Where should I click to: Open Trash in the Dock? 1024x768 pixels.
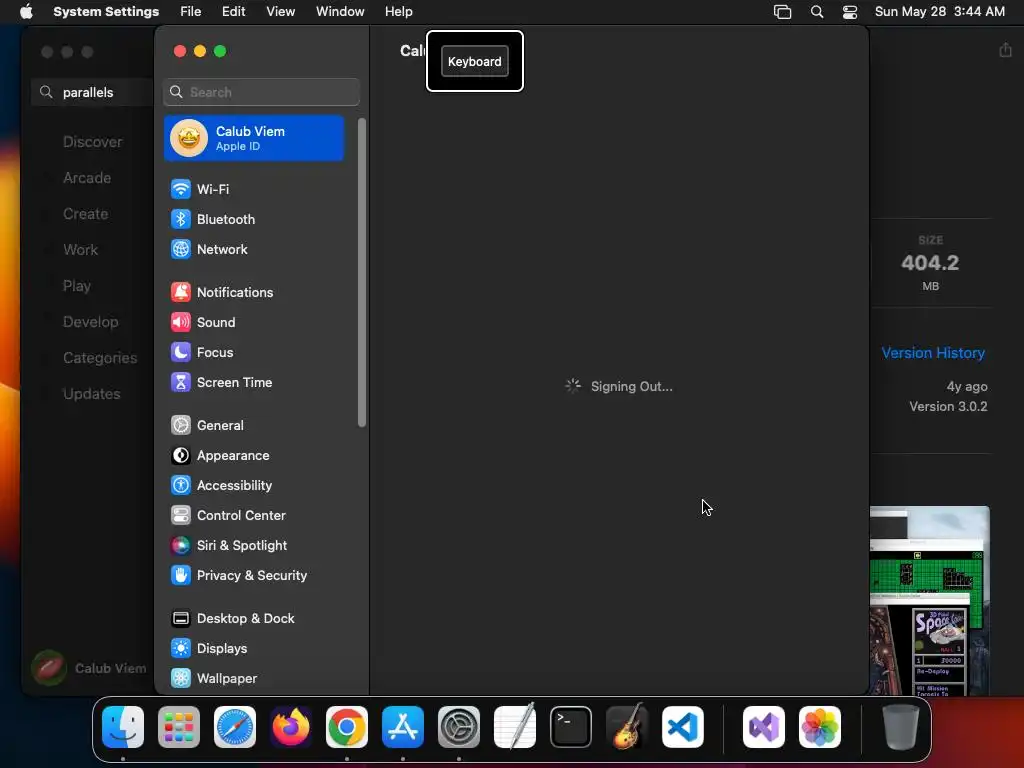(x=901, y=727)
